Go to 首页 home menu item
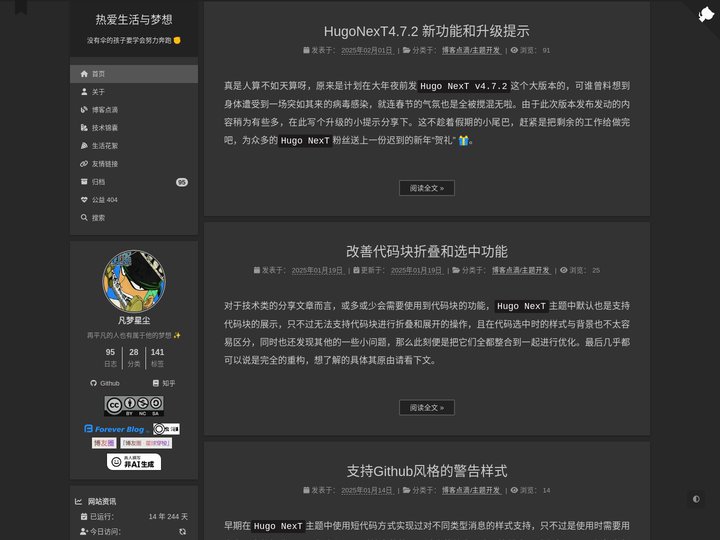720x540 pixels. pyautogui.click(x=134, y=74)
